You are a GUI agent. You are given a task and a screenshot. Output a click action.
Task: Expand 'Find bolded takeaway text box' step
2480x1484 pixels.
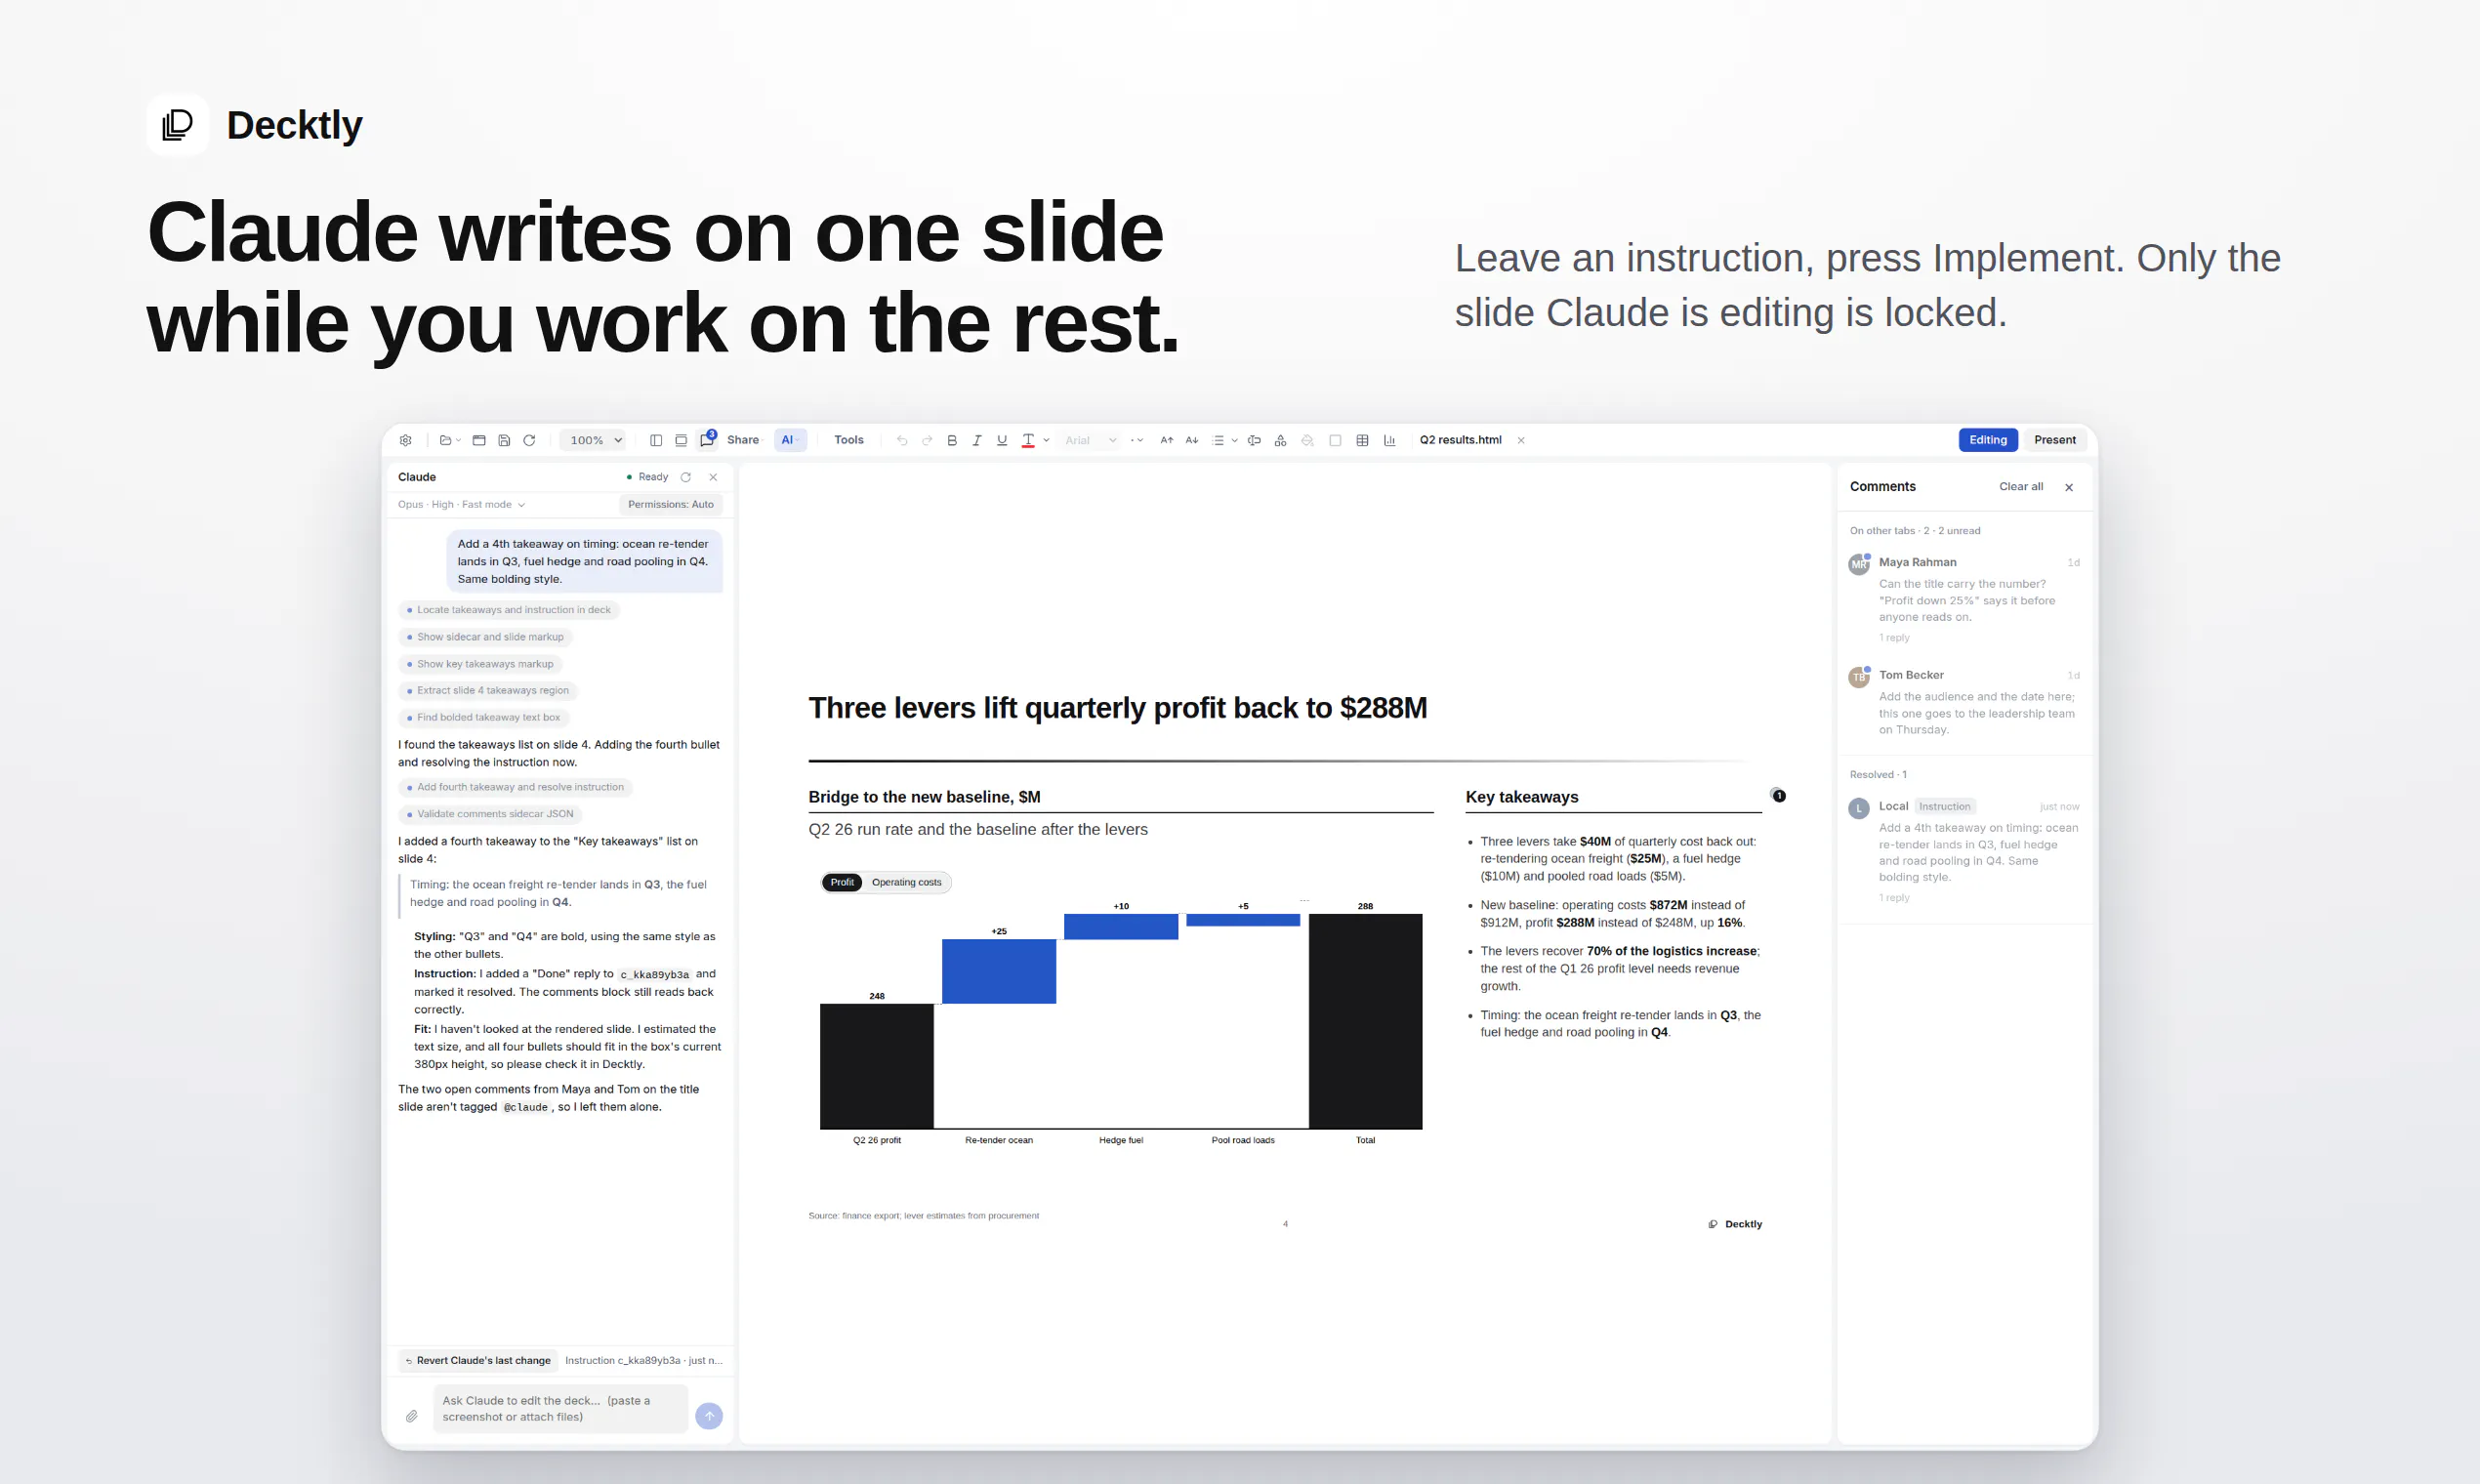click(x=484, y=717)
